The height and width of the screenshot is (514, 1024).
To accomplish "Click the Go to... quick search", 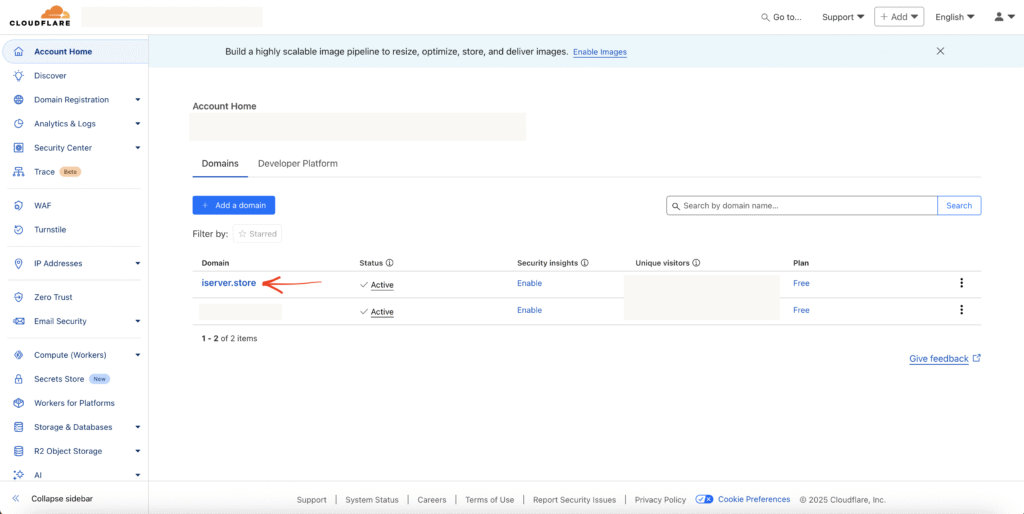I will pos(782,17).
